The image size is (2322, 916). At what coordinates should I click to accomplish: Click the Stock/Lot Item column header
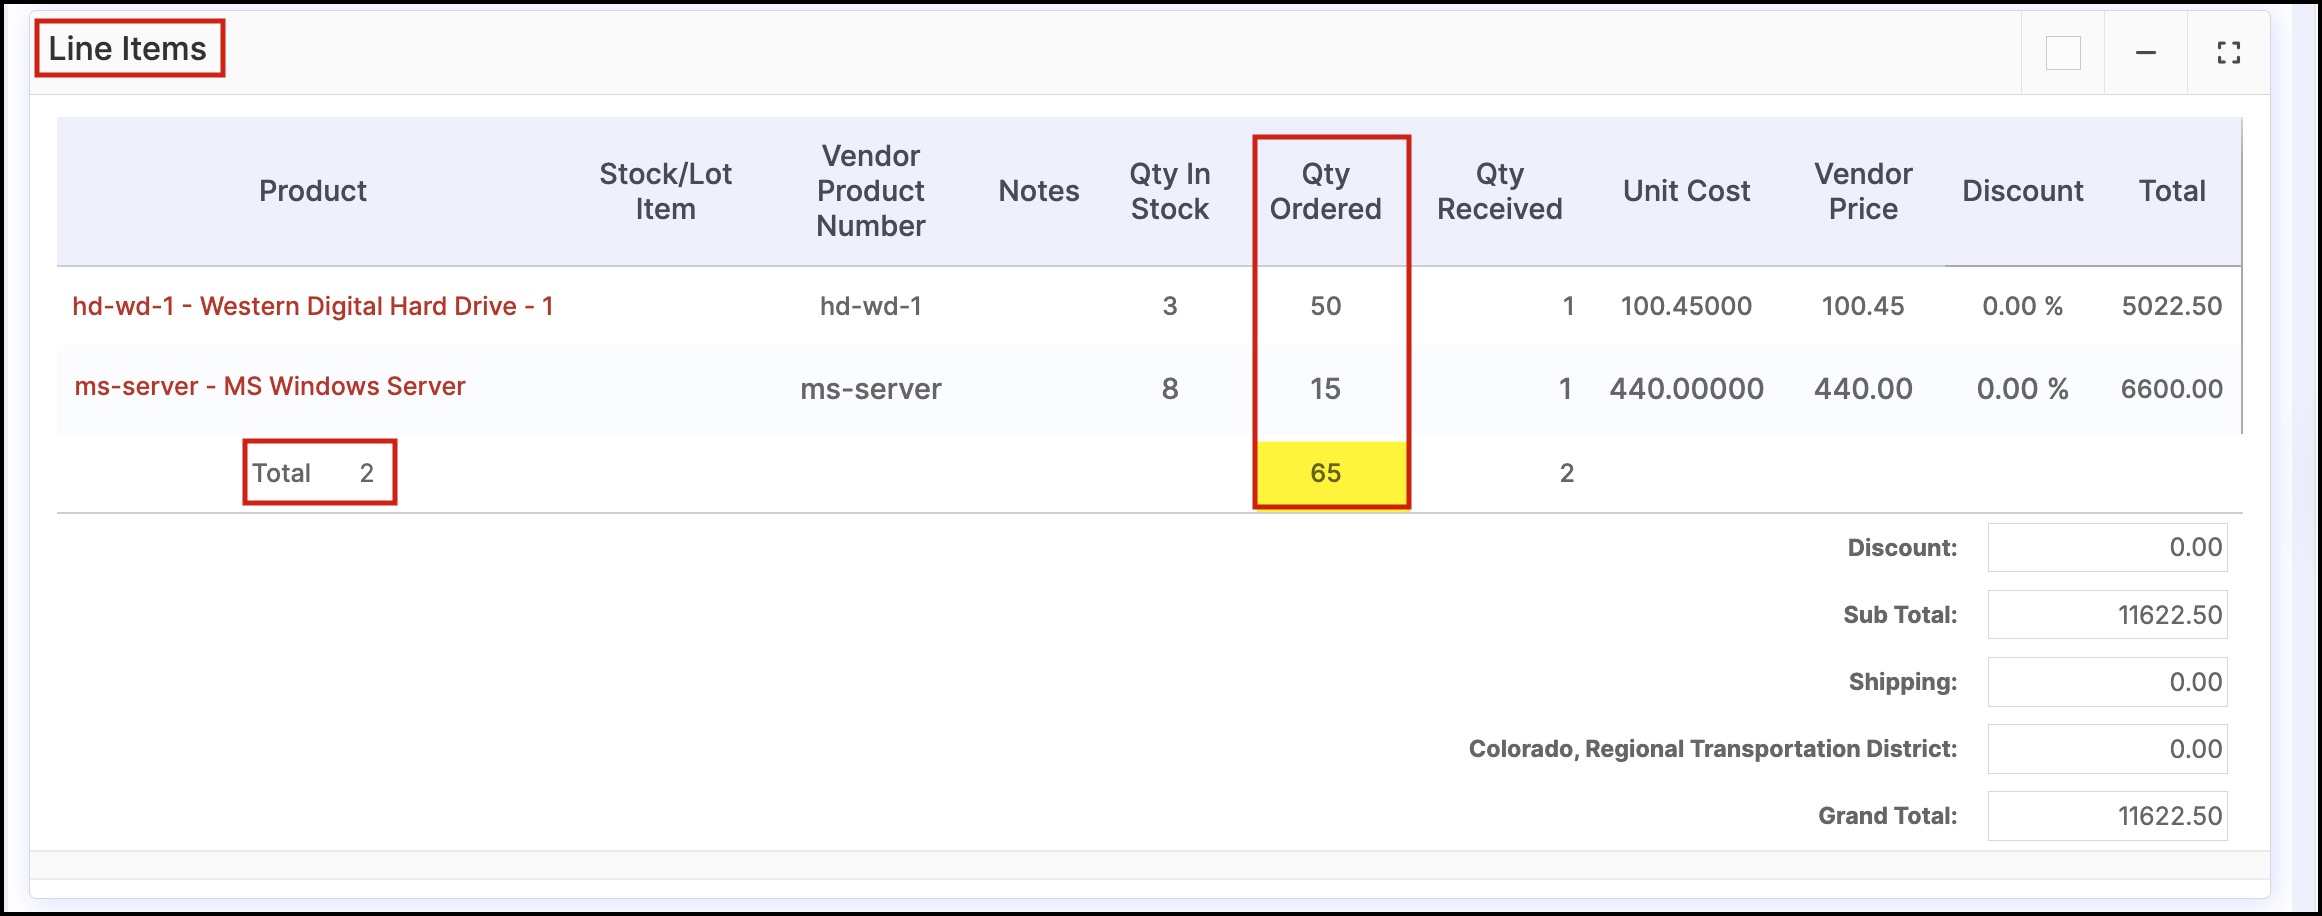click(666, 191)
